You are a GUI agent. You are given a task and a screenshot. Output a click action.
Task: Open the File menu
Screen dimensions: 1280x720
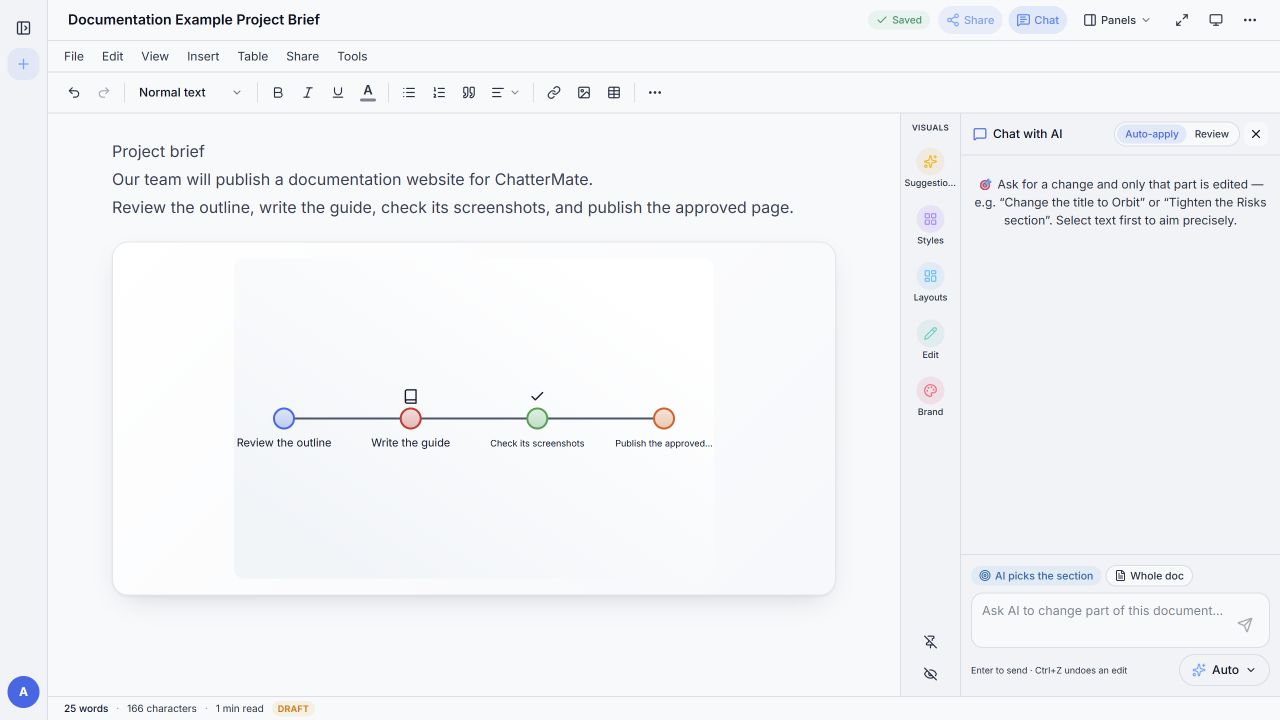coord(74,56)
